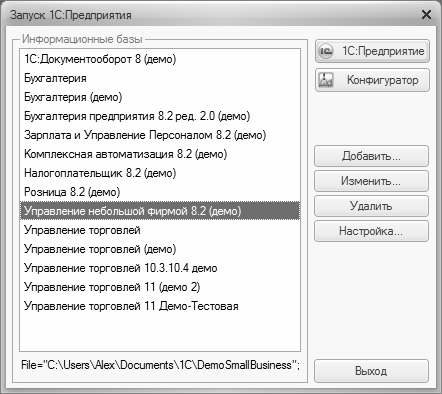Click the Конфигуратор drafting icon

coord(326,80)
